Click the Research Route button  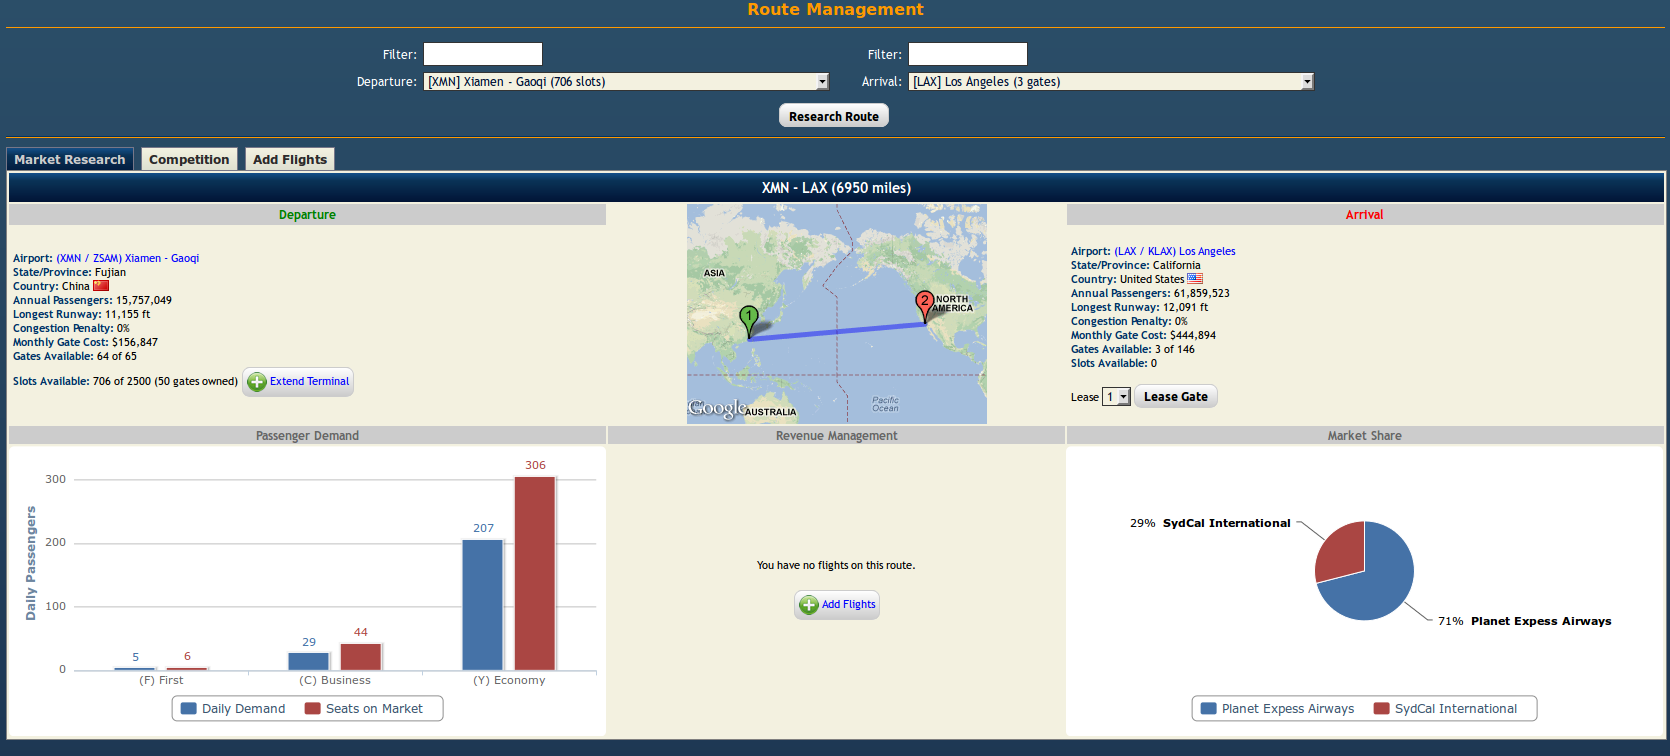click(834, 116)
